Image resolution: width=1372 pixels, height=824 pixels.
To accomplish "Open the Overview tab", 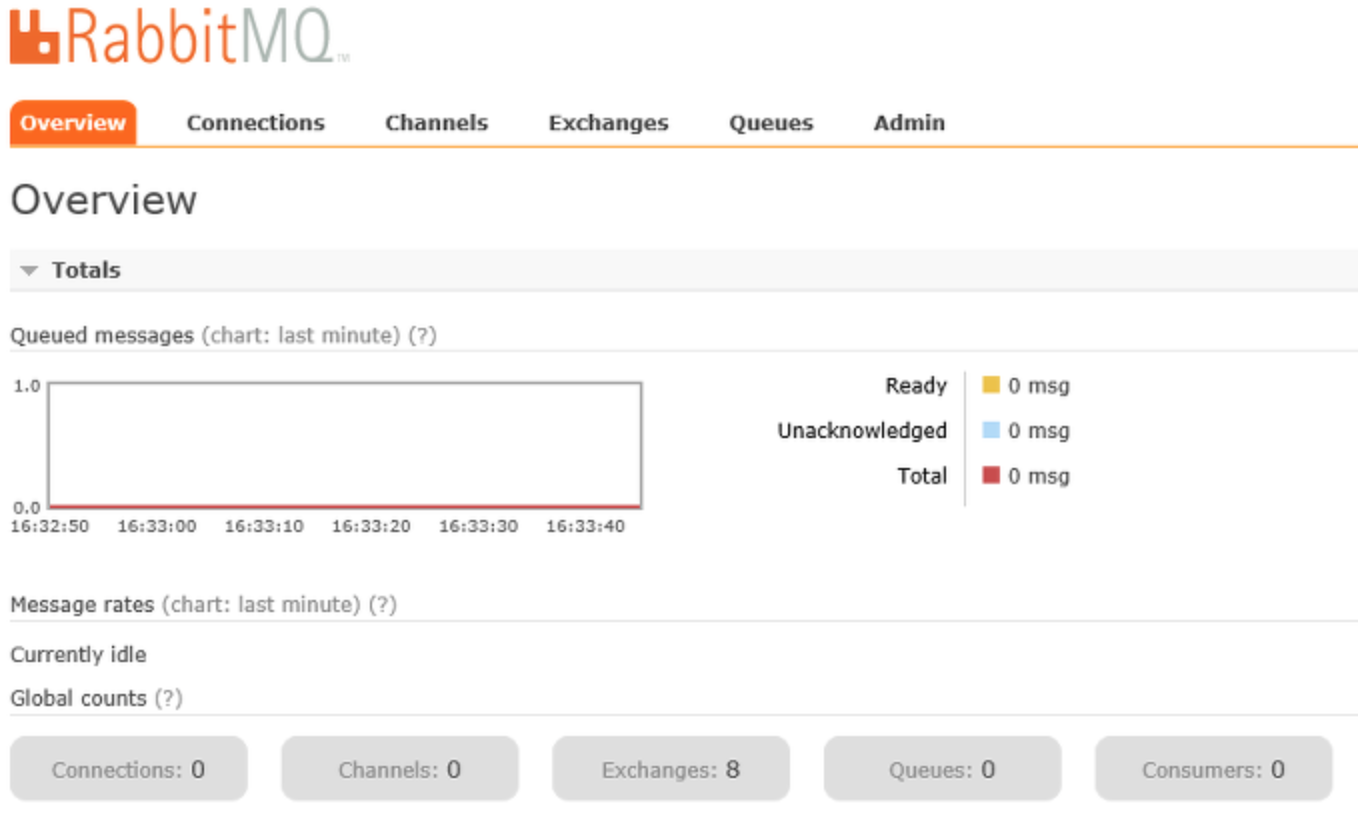I will click(x=73, y=123).
